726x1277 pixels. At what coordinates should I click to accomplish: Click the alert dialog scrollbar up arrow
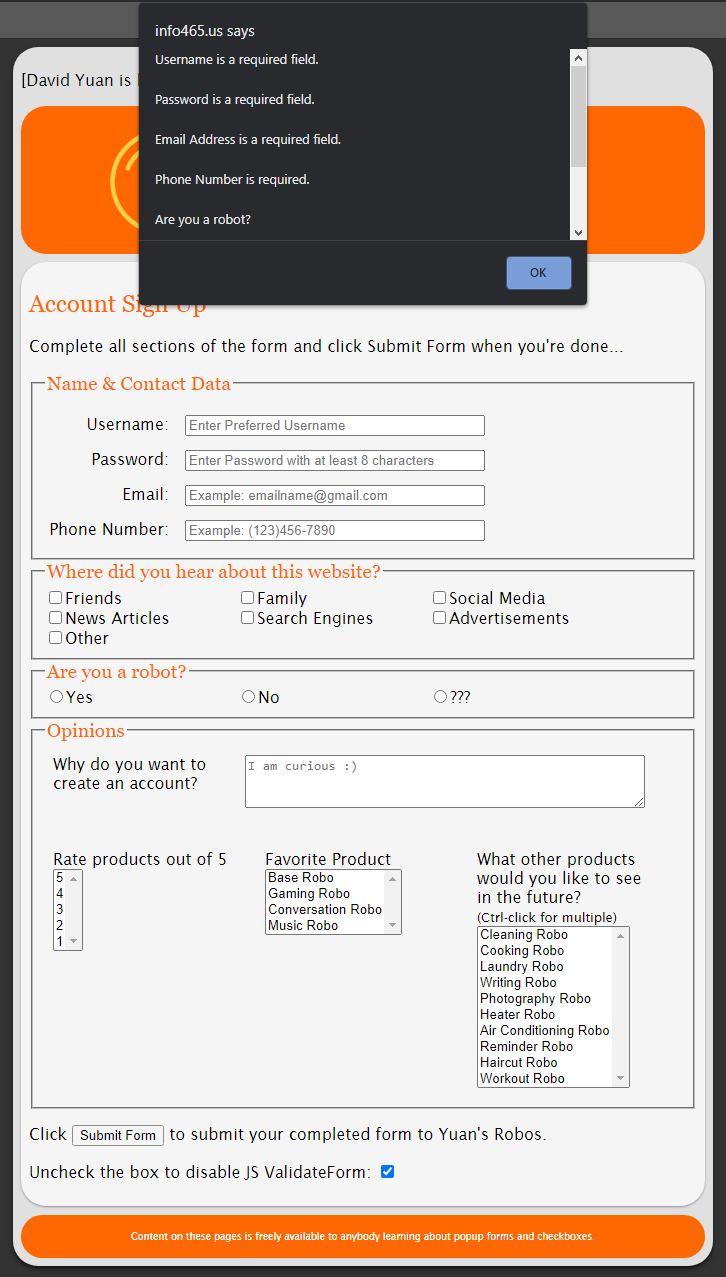(578, 58)
